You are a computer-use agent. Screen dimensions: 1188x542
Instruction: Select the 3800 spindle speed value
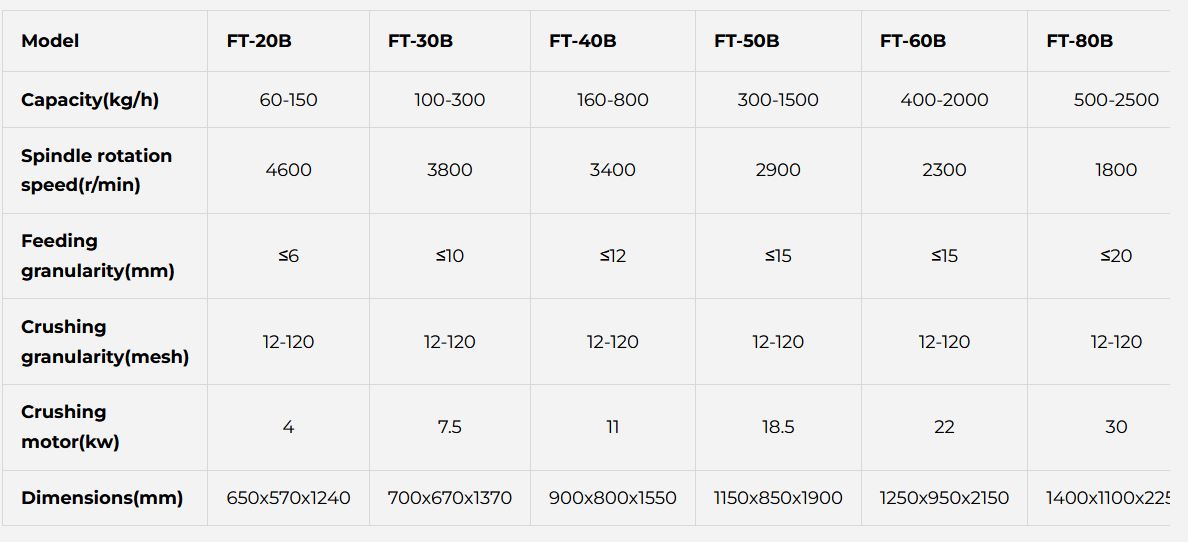(x=450, y=170)
